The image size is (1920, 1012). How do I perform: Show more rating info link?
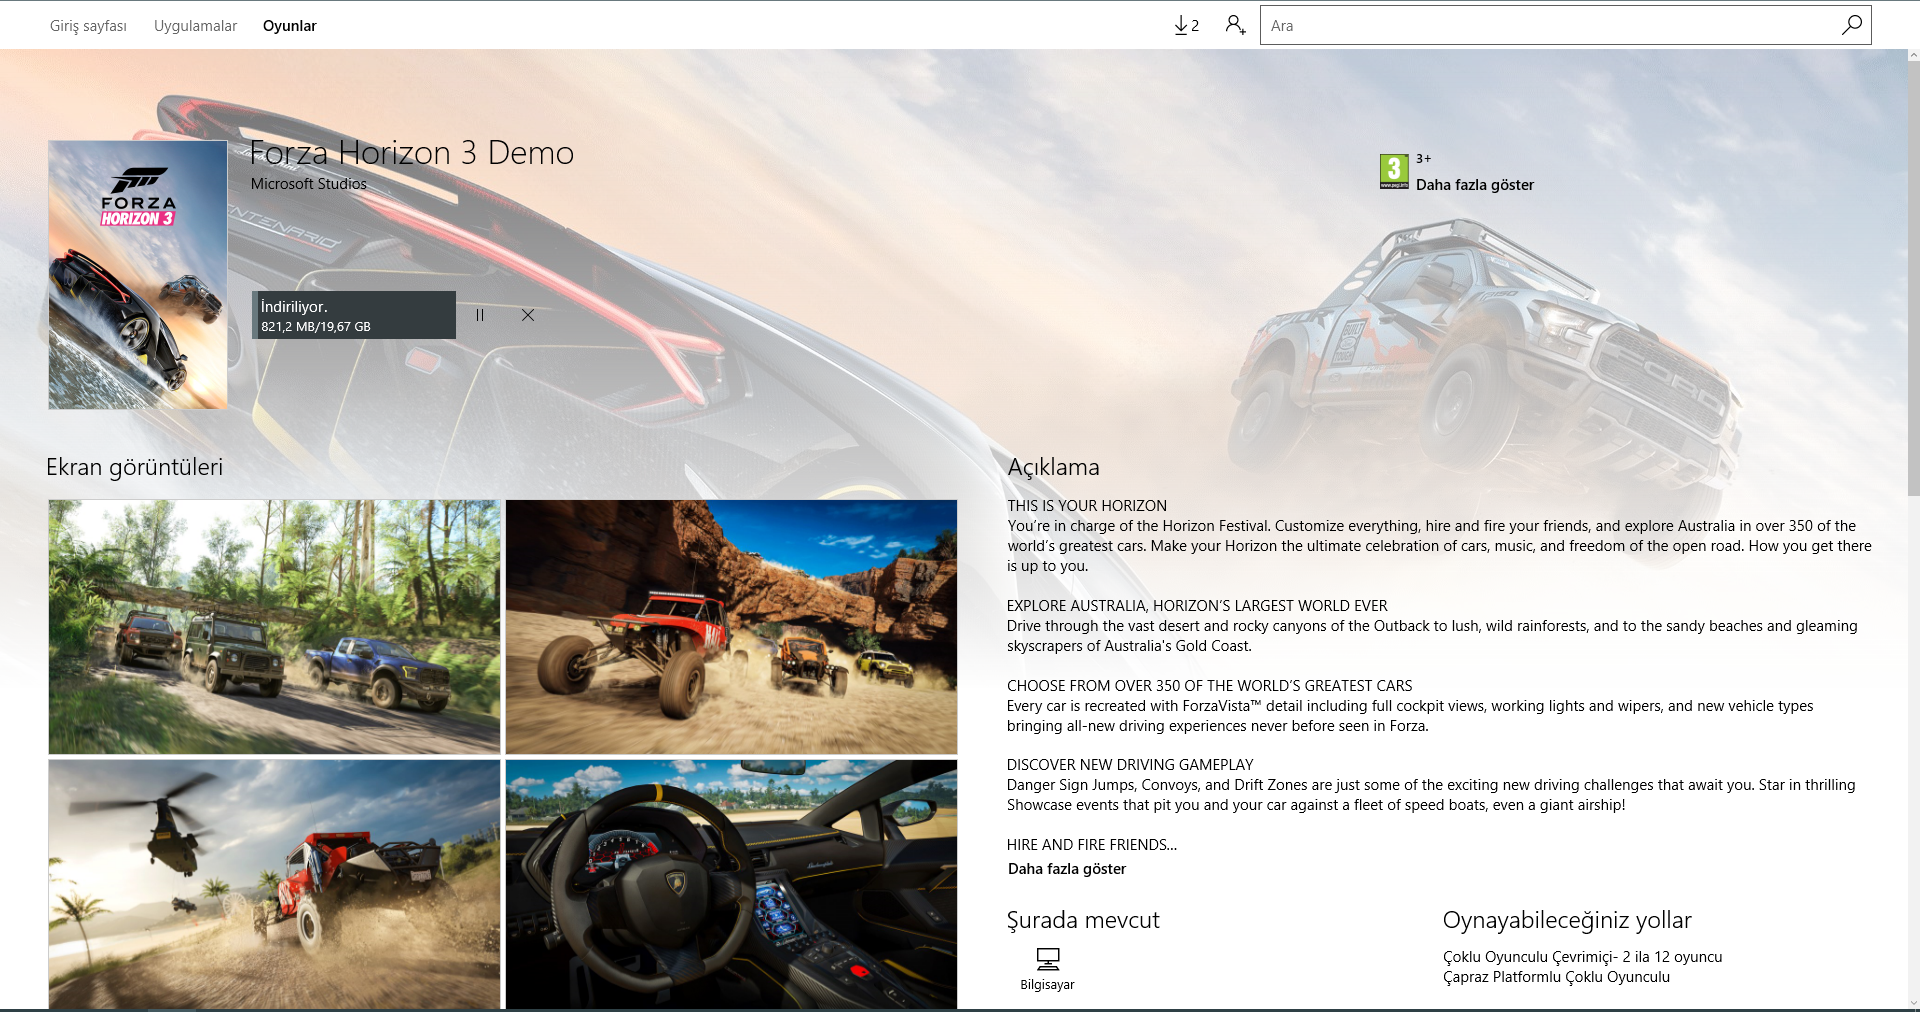click(x=1475, y=185)
